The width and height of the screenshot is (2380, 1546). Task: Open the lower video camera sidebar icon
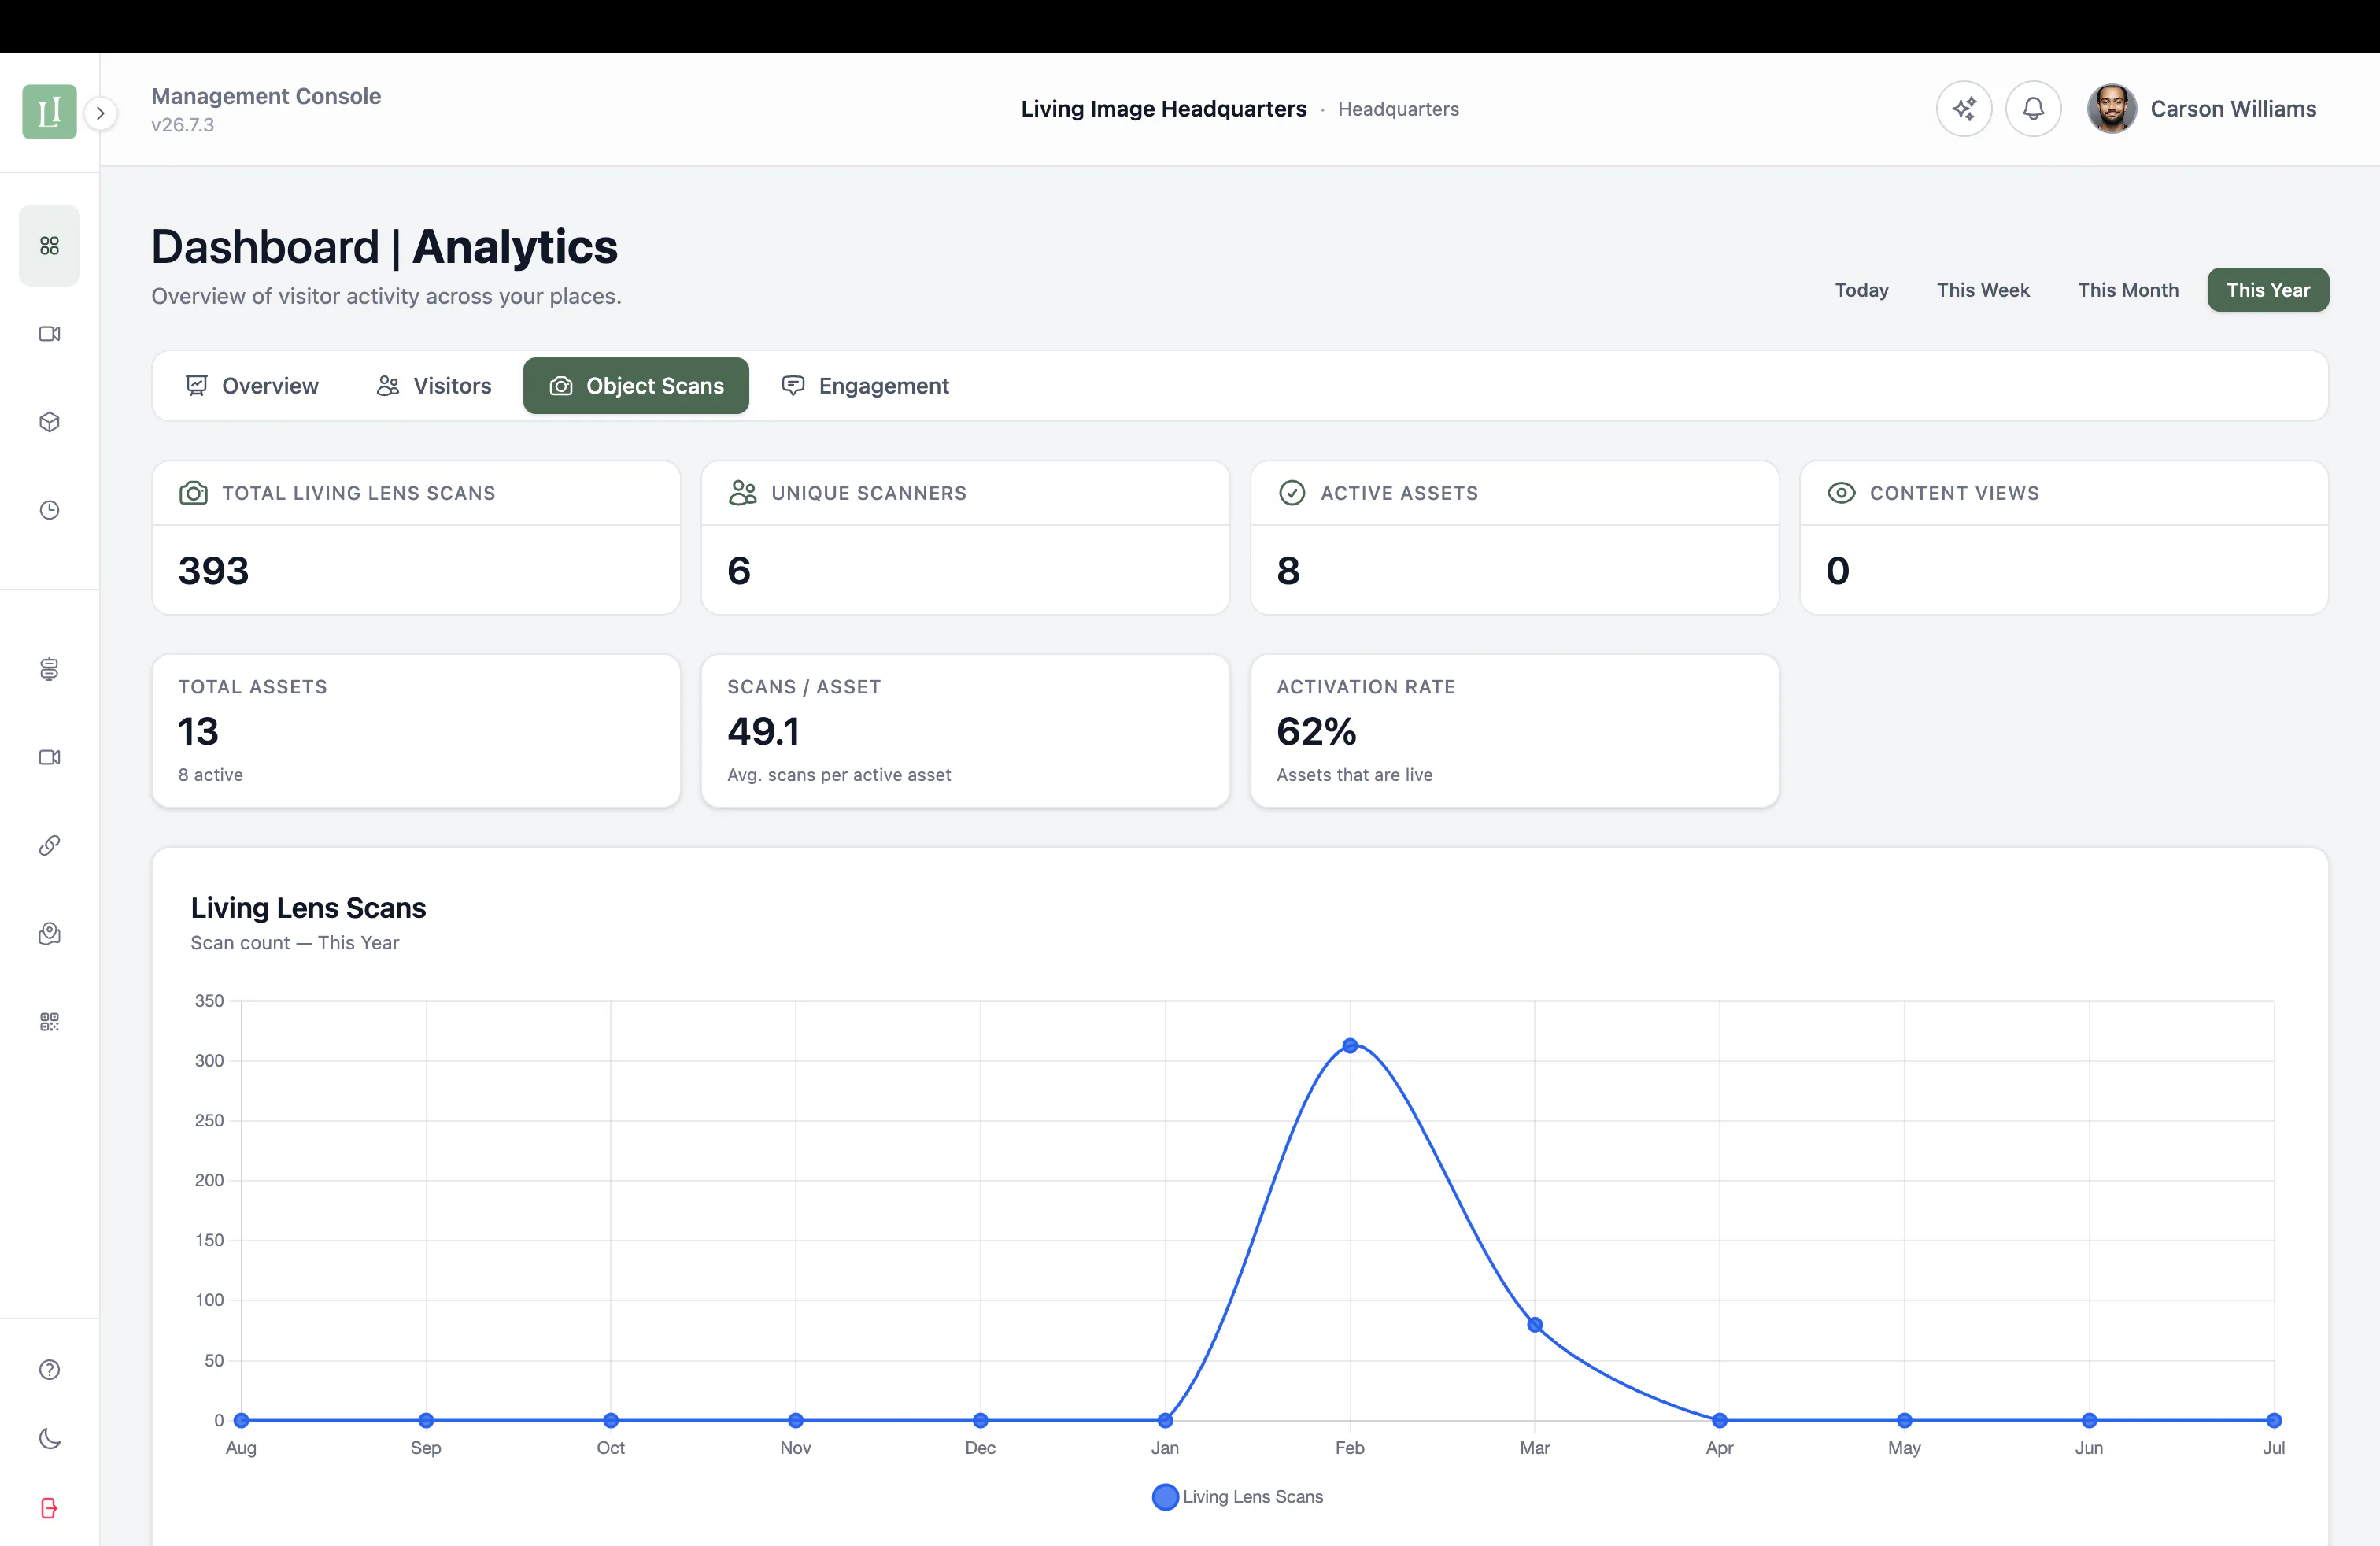click(x=49, y=757)
